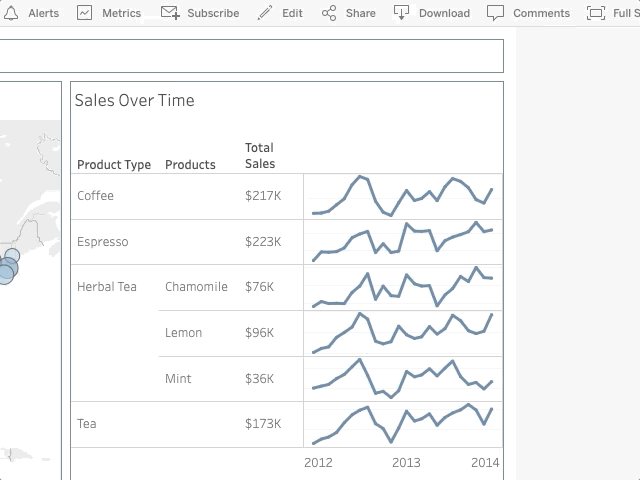The width and height of the screenshot is (640, 480).
Task: Click the Coffee sales sparkline chart
Action: (x=402, y=196)
